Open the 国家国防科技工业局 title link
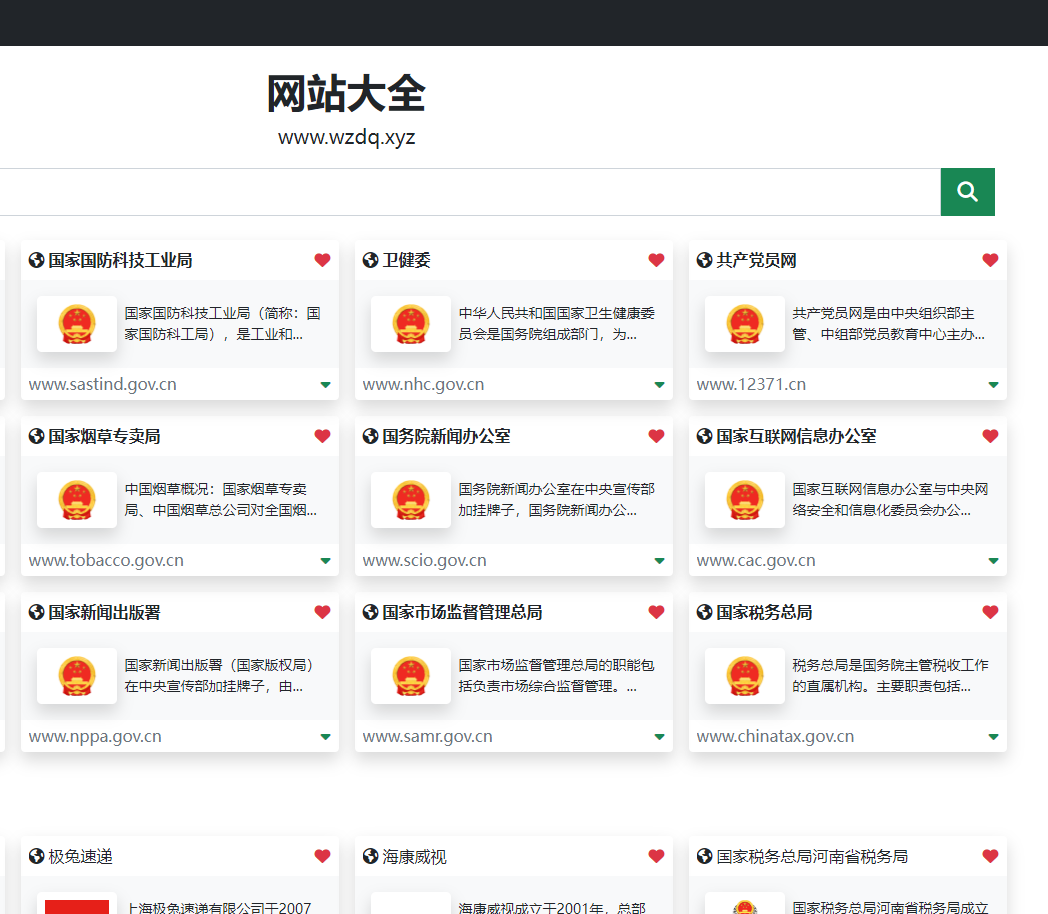 pos(120,260)
